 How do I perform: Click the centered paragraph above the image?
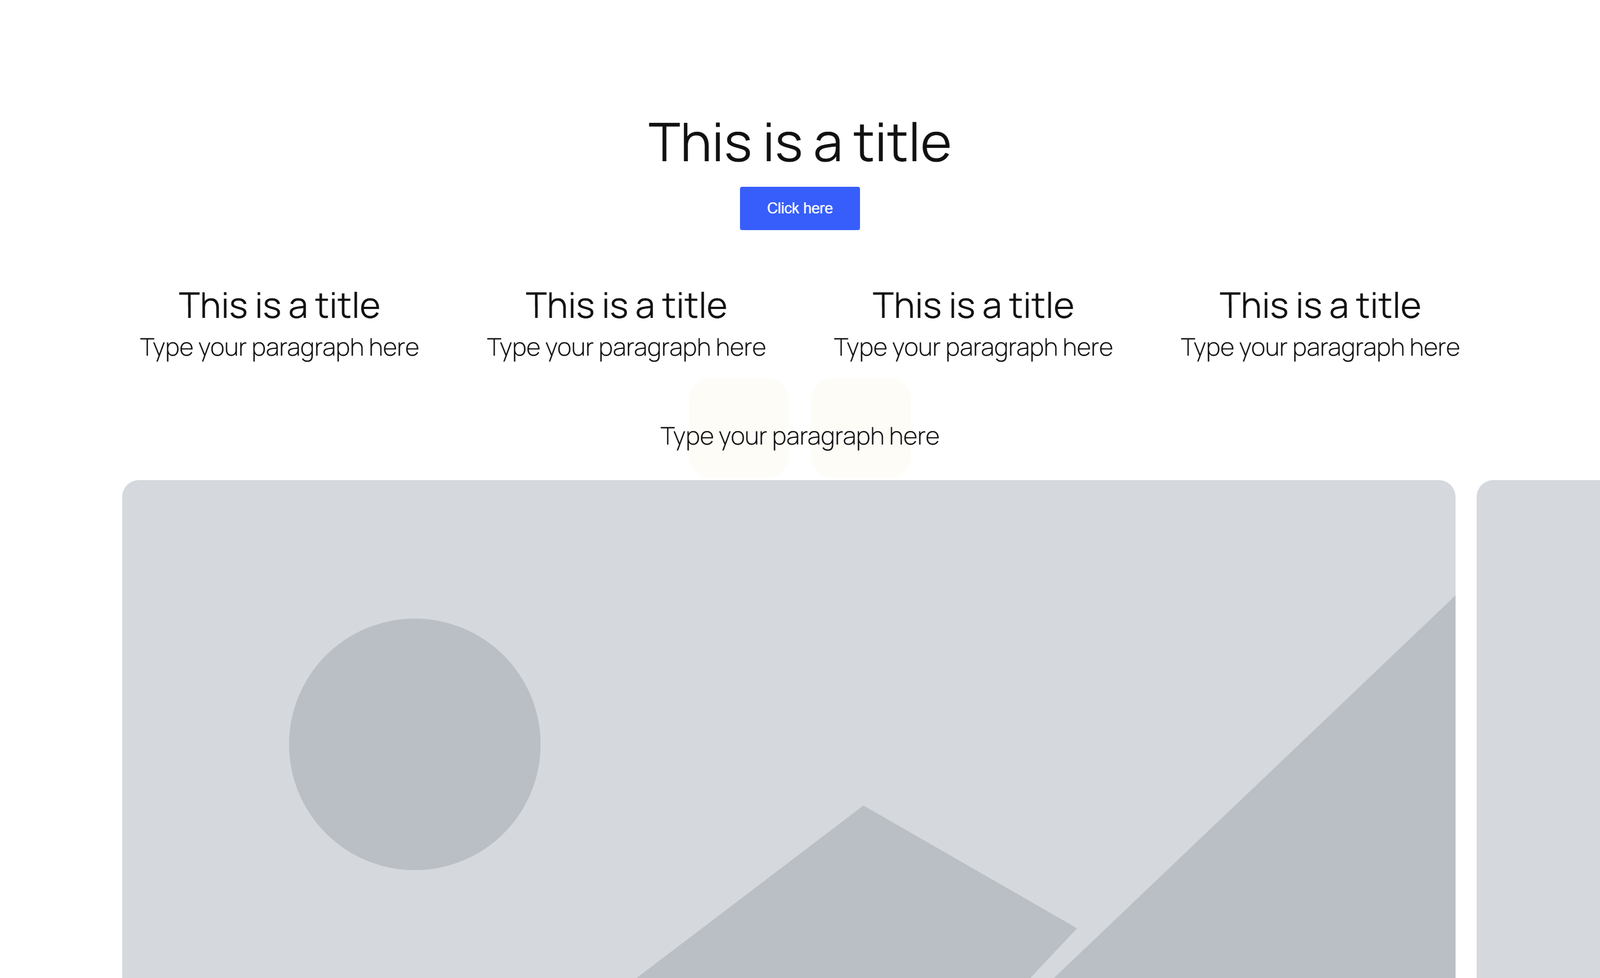[799, 437]
